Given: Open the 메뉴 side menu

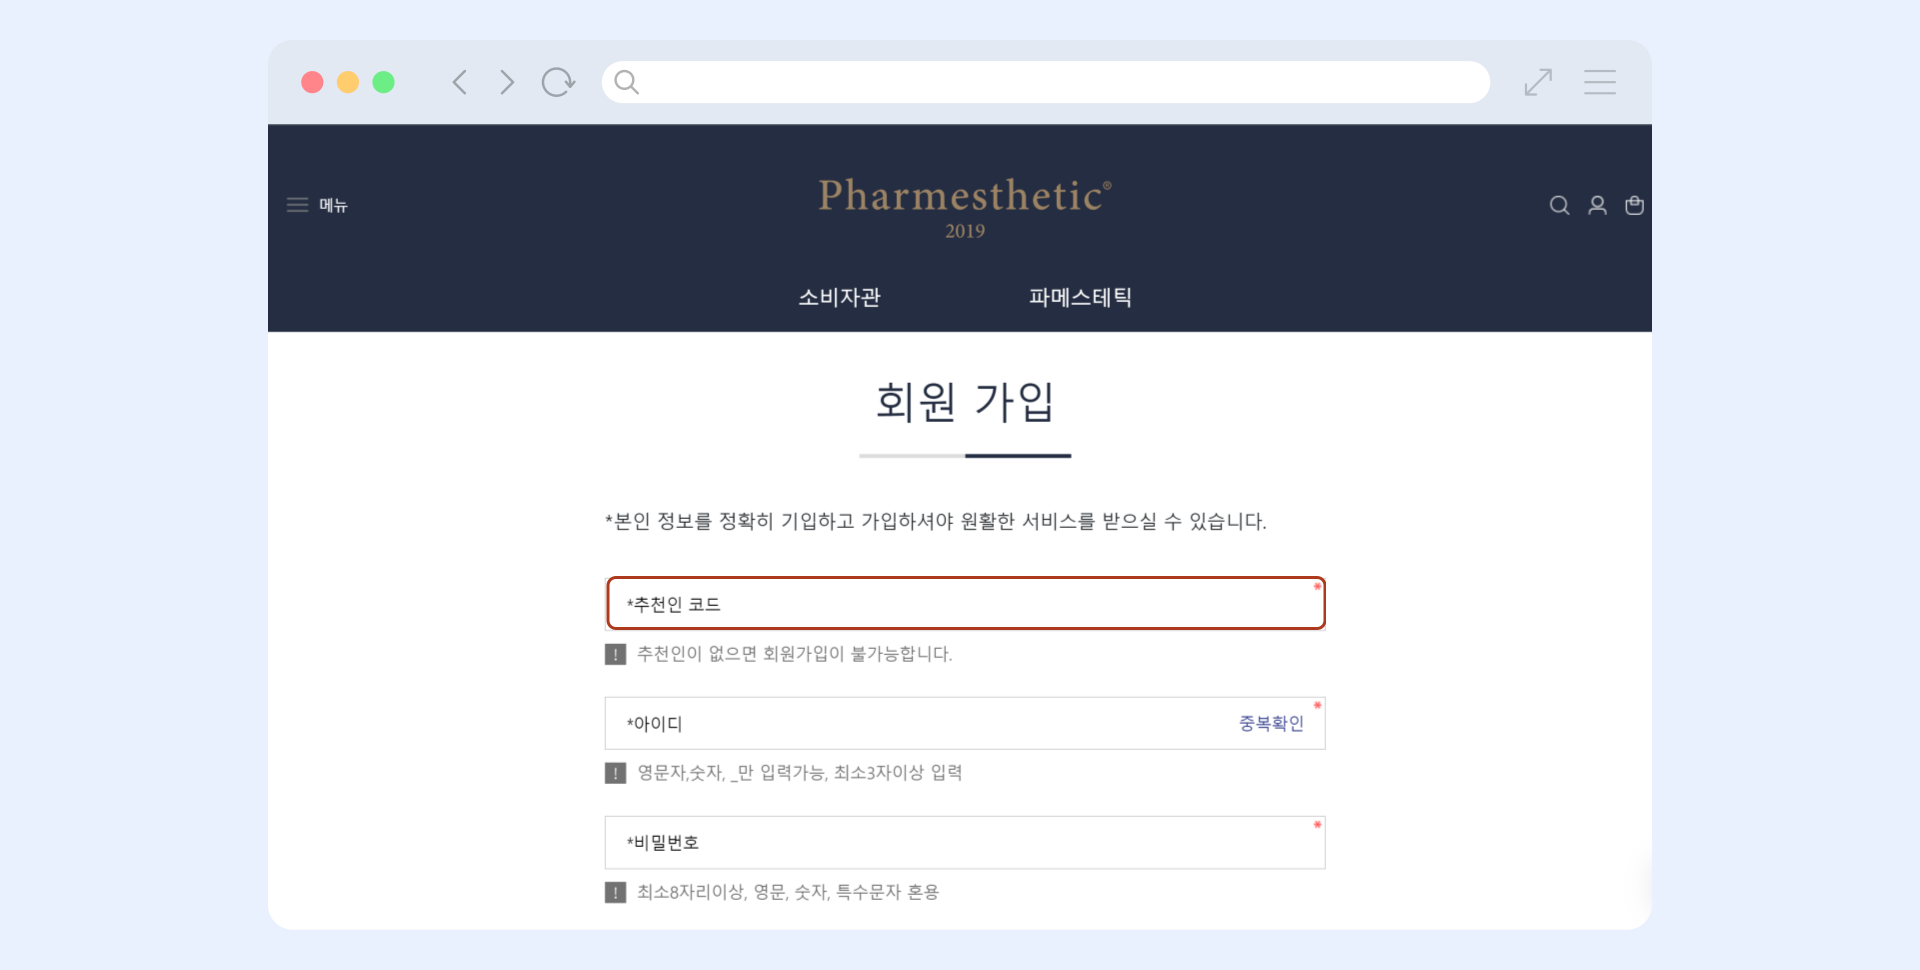Looking at the screenshot, I should pyautogui.click(x=318, y=205).
